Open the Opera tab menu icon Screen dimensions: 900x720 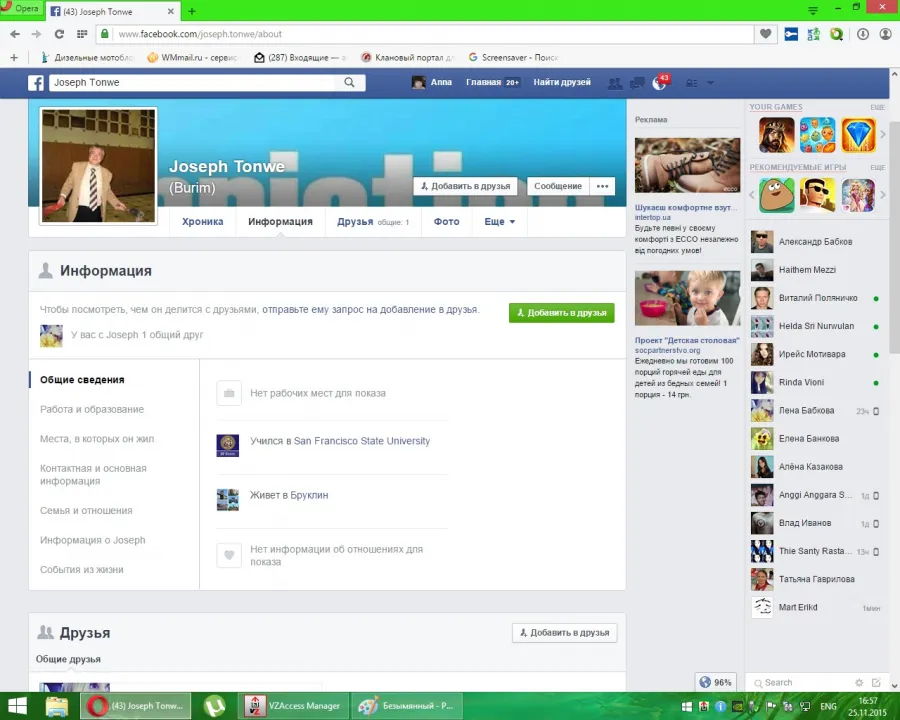coord(813,10)
